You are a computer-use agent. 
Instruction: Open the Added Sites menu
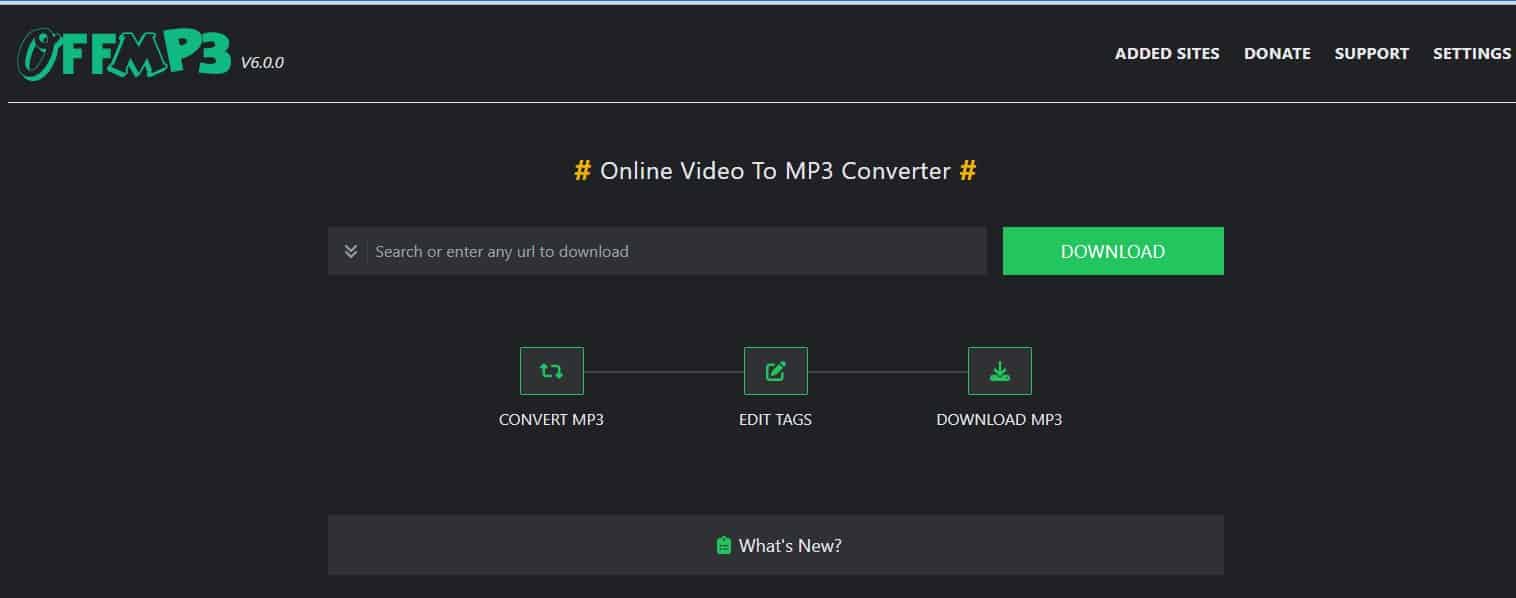pos(1166,53)
